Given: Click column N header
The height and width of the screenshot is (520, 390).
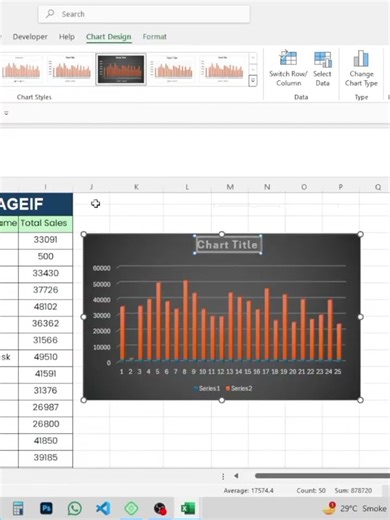Looking at the screenshot, I should pos(267,187).
